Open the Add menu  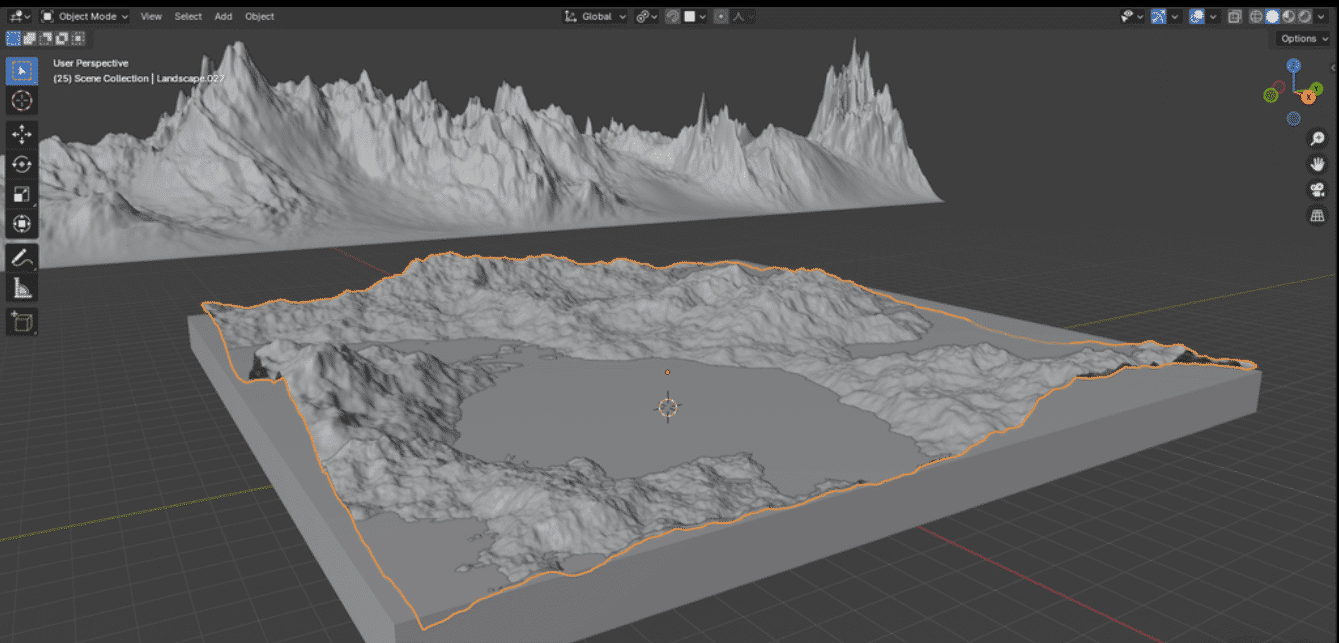tap(223, 17)
